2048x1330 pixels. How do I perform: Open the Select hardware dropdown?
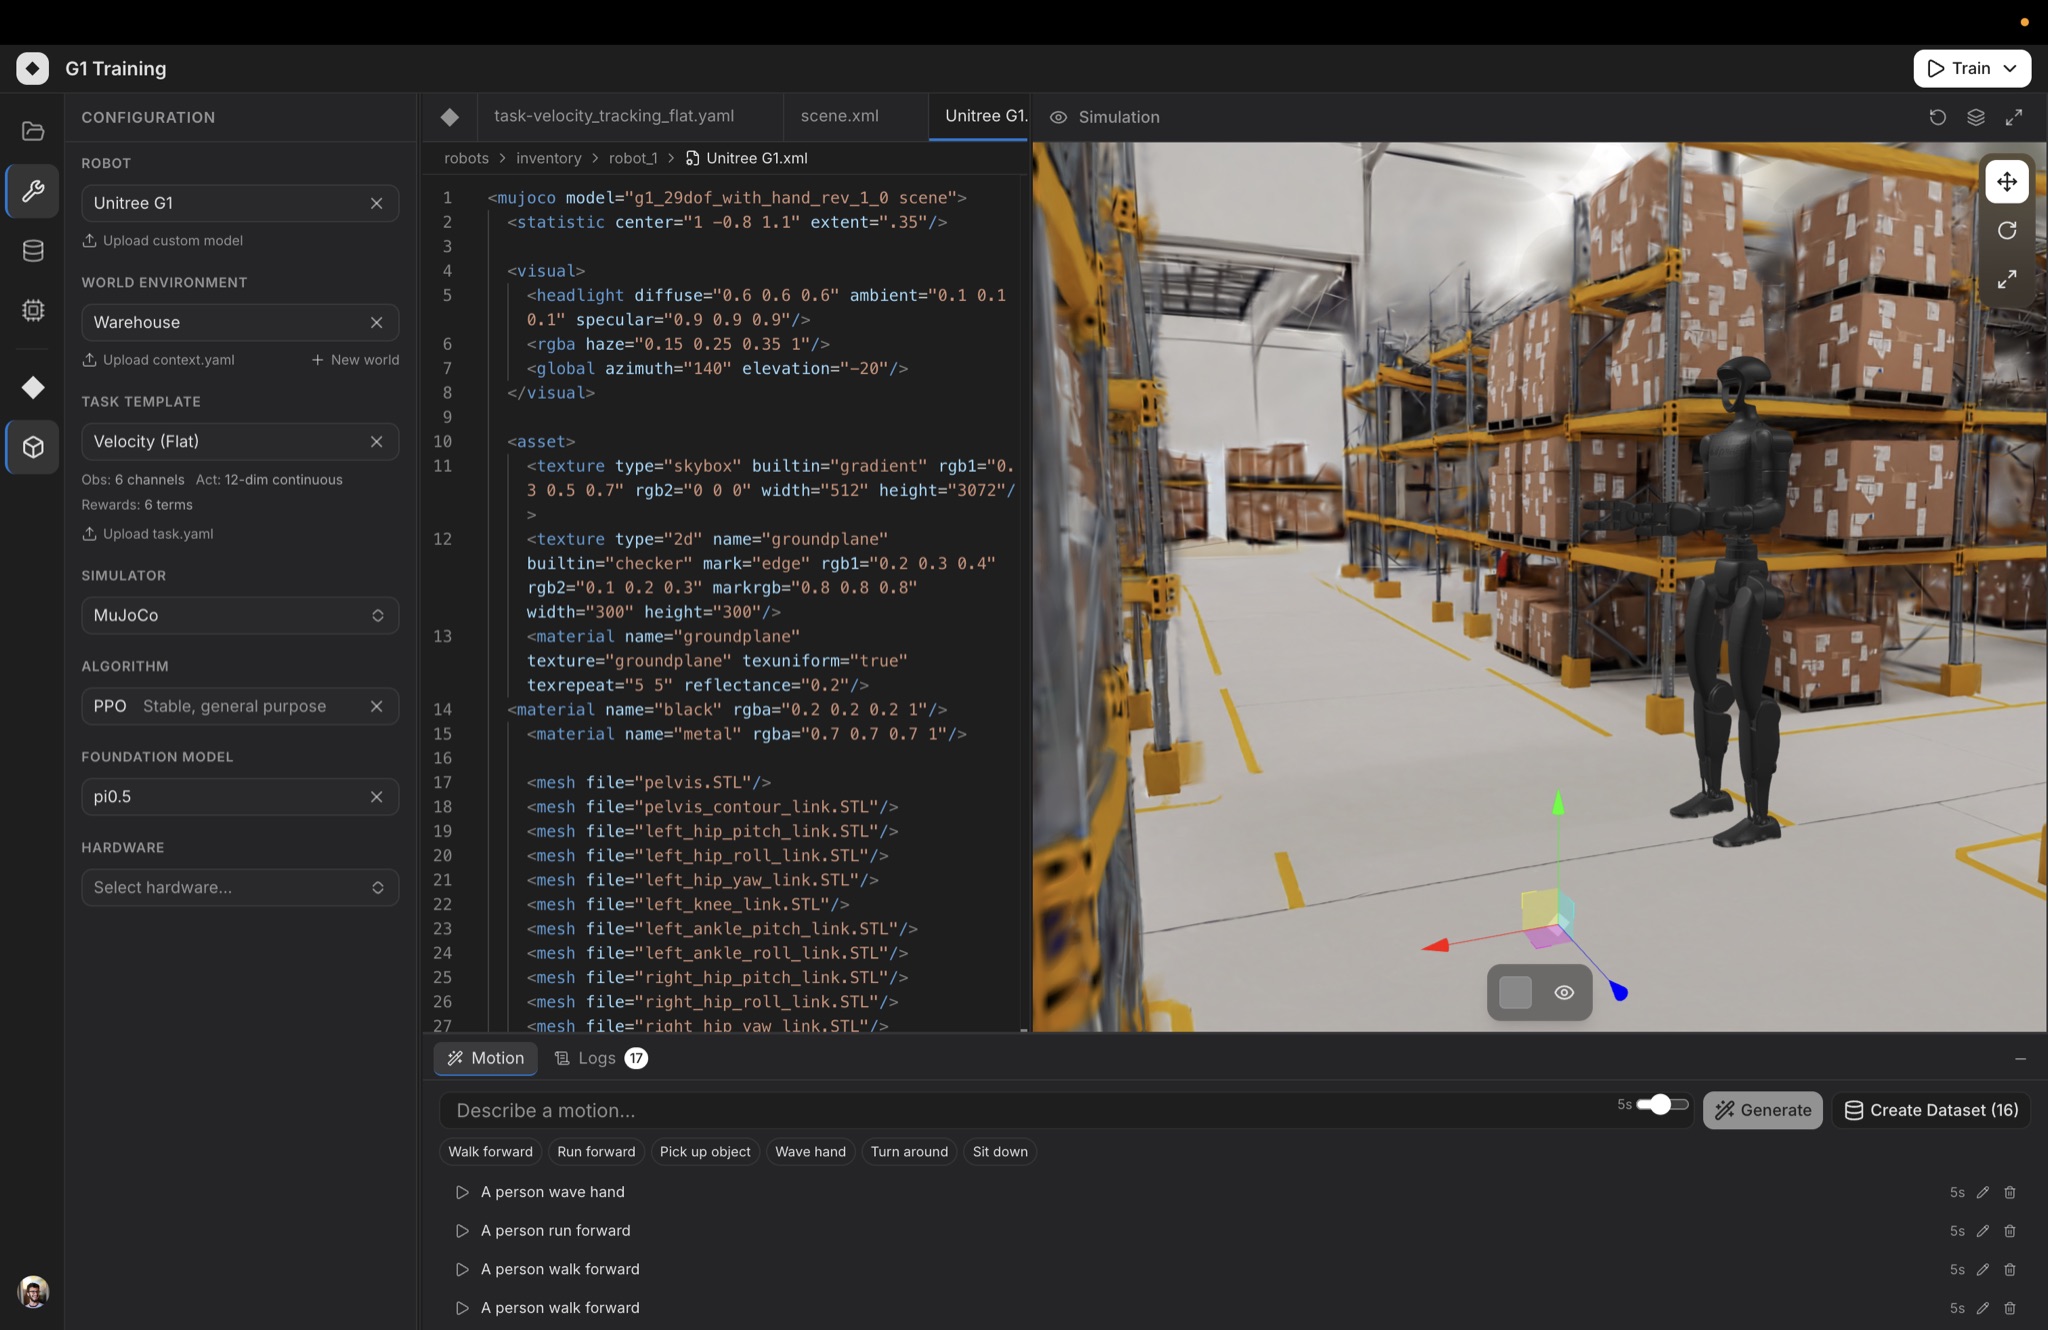coord(239,887)
